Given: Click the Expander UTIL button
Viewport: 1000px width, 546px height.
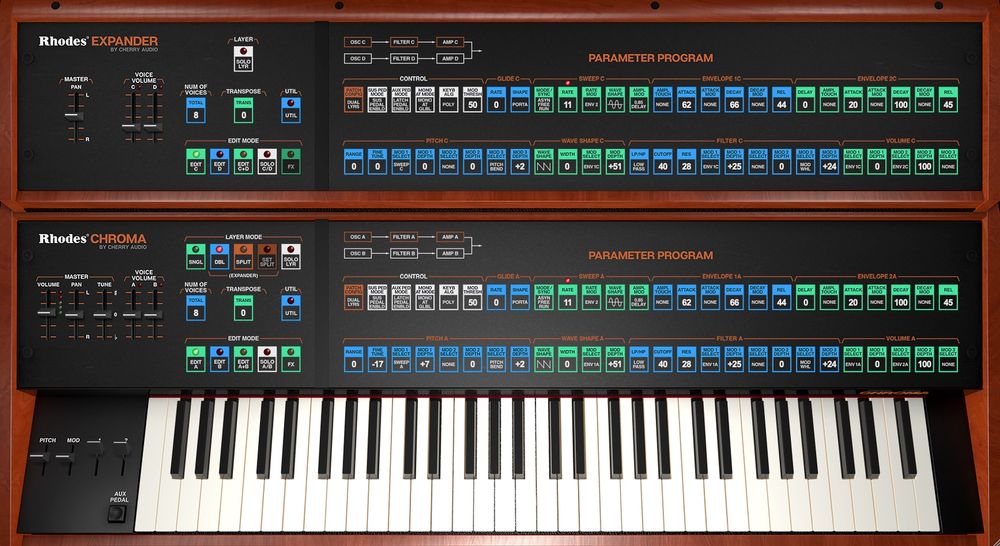Looking at the screenshot, I should (x=291, y=110).
